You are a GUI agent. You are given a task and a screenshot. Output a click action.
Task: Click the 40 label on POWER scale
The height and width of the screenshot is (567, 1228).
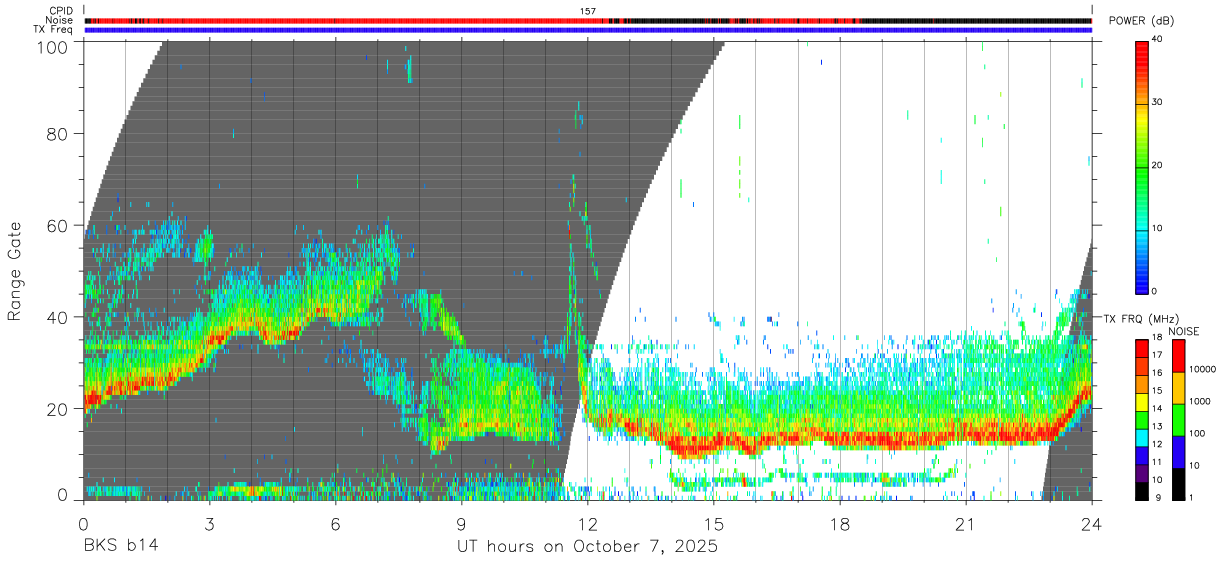pos(1156,40)
